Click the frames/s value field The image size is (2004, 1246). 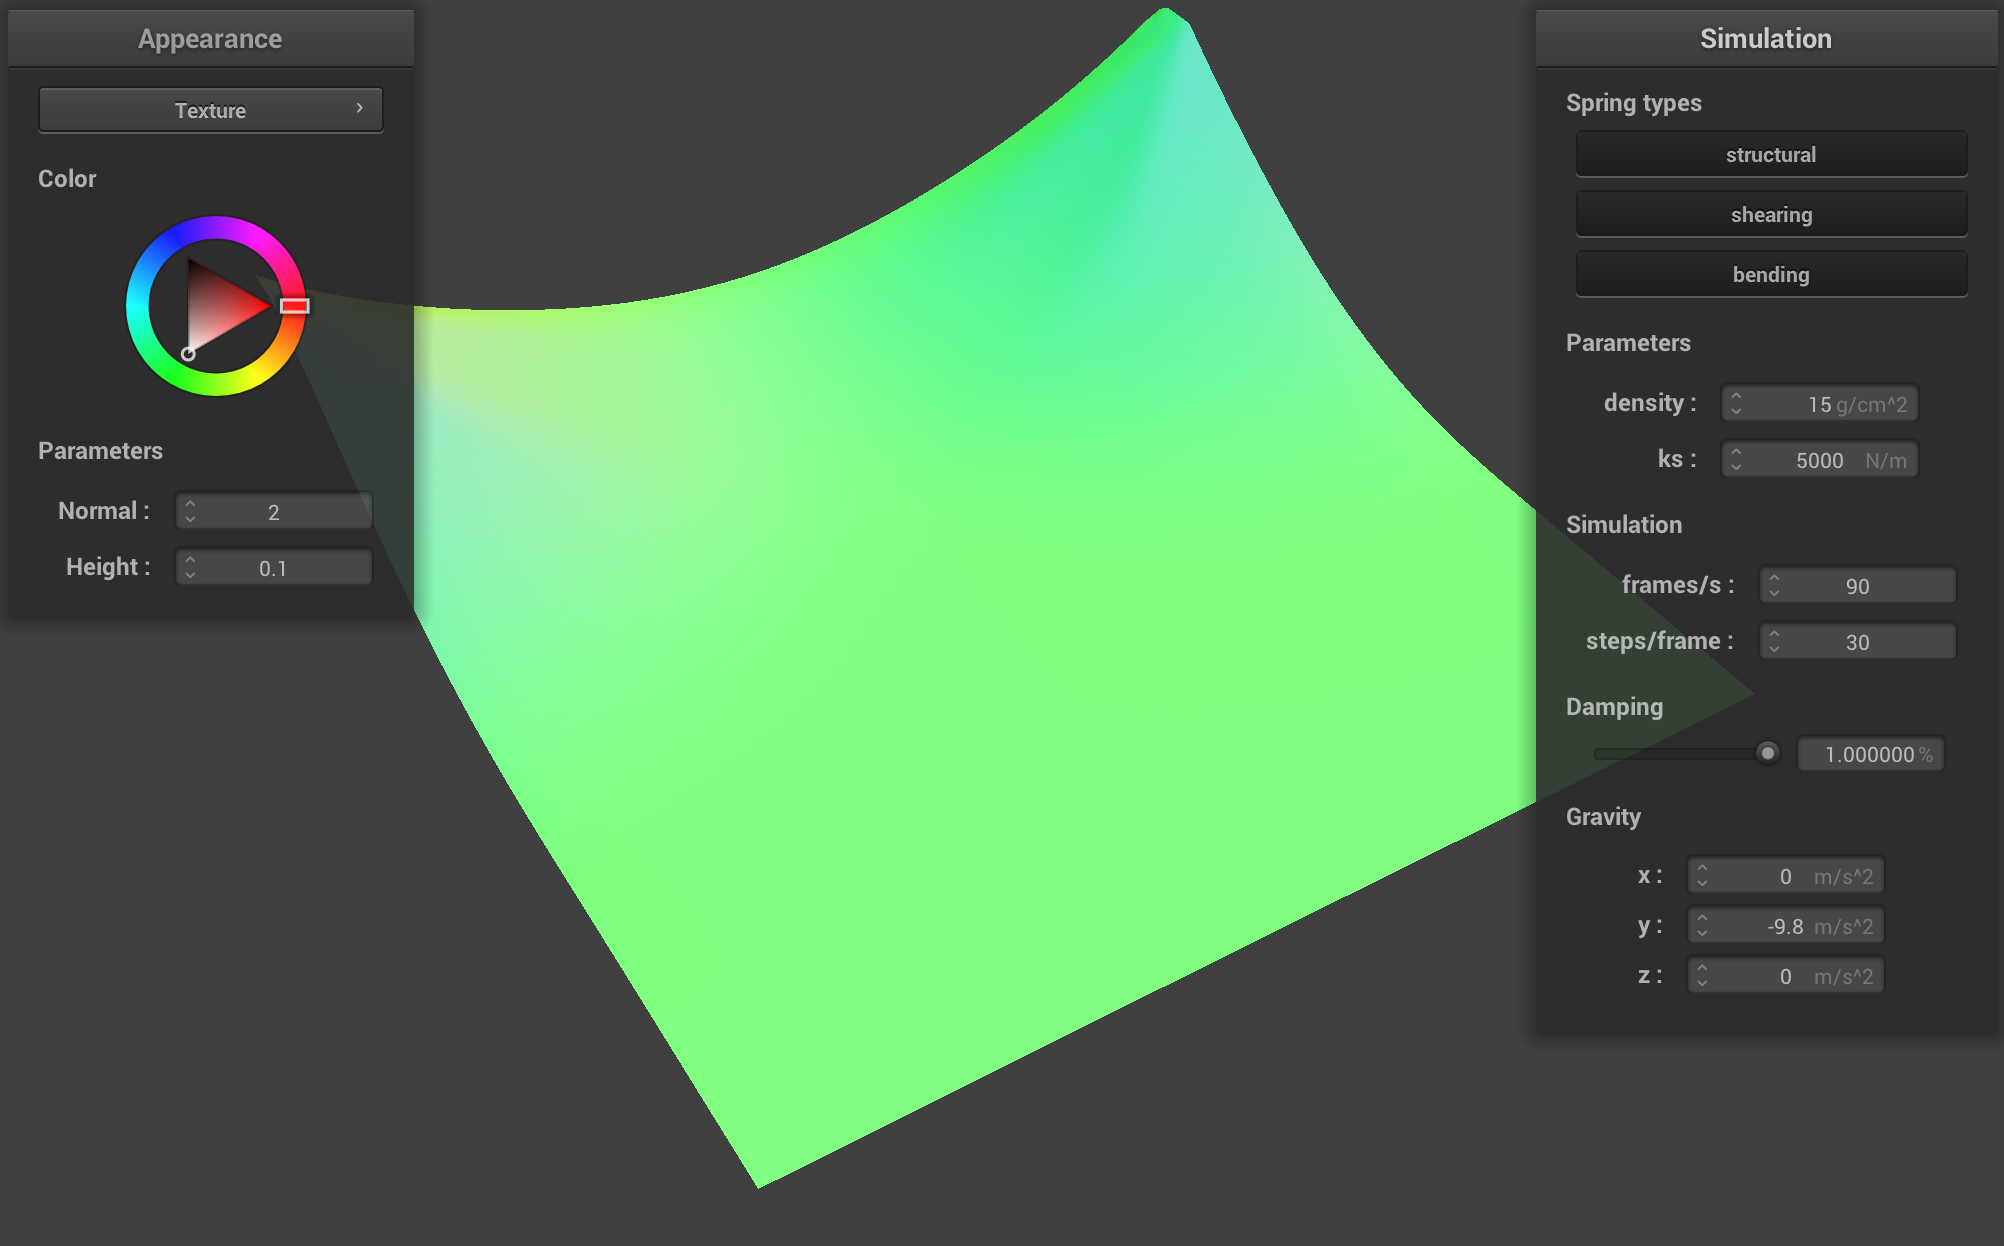click(1857, 585)
